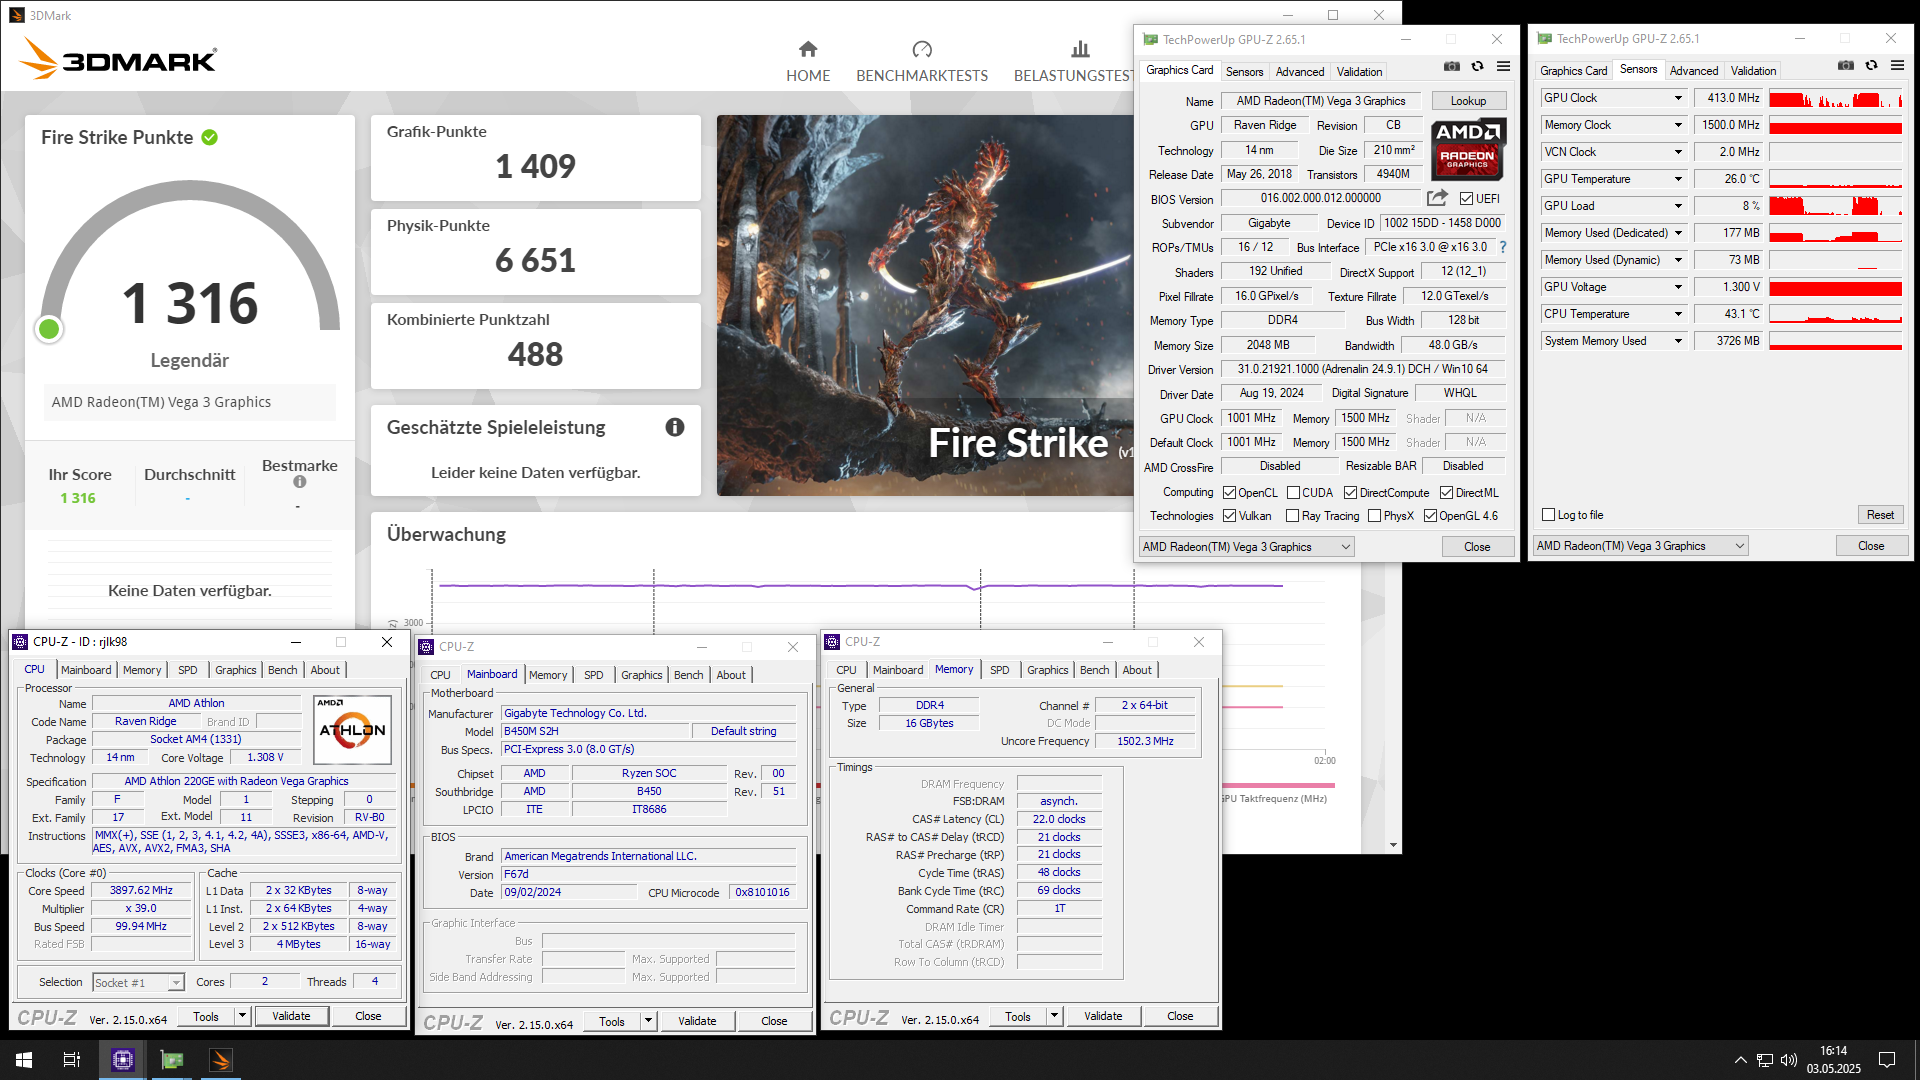
Task: Expand CPU Temperature sensor dropdown
Action: (1678, 314)
